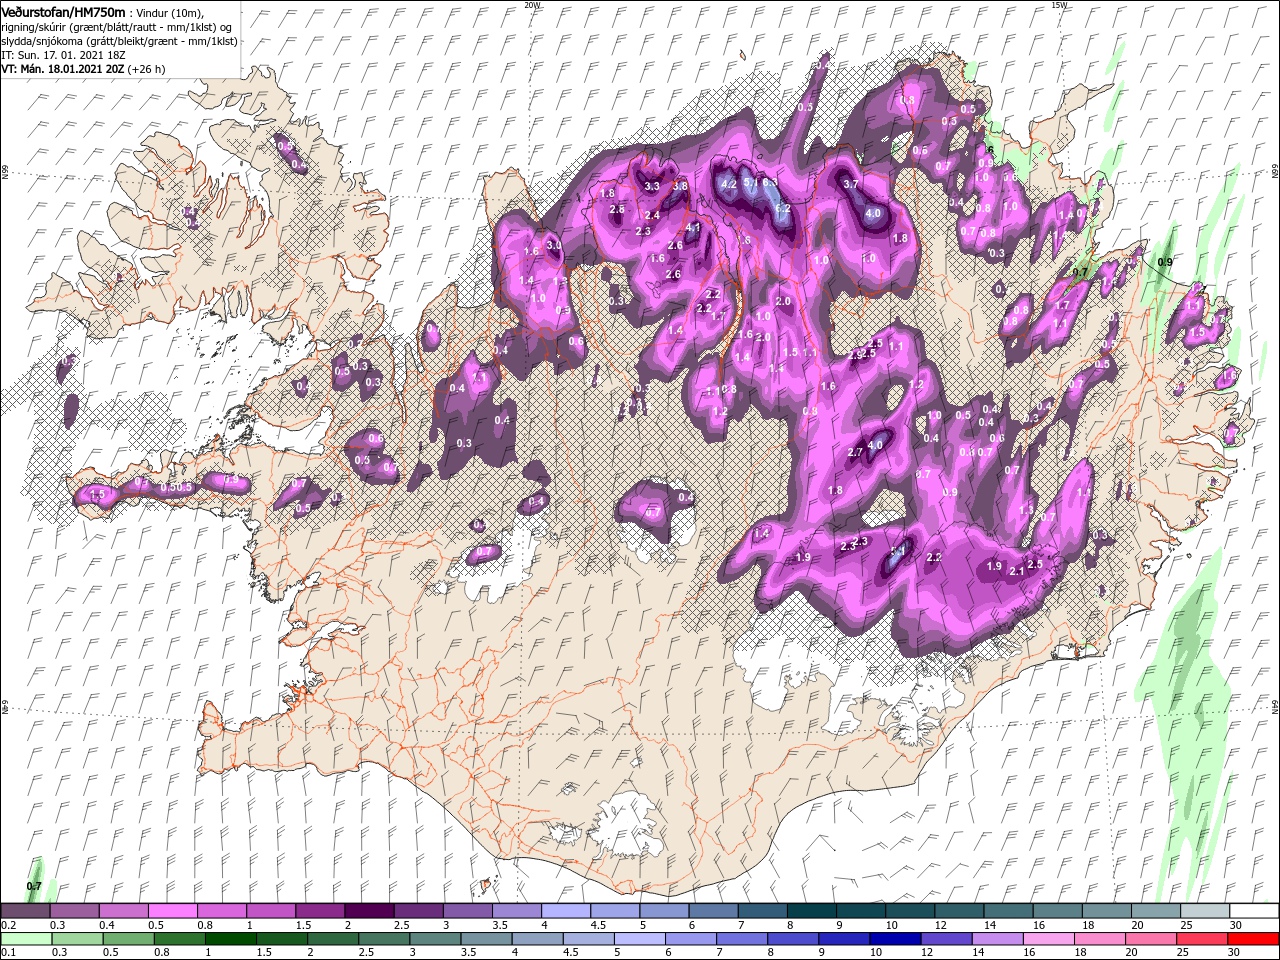Screen dimensions: 1280x960
Task: Pick the dark teal snow swatch labeled 8
Action: pos(811,911)
